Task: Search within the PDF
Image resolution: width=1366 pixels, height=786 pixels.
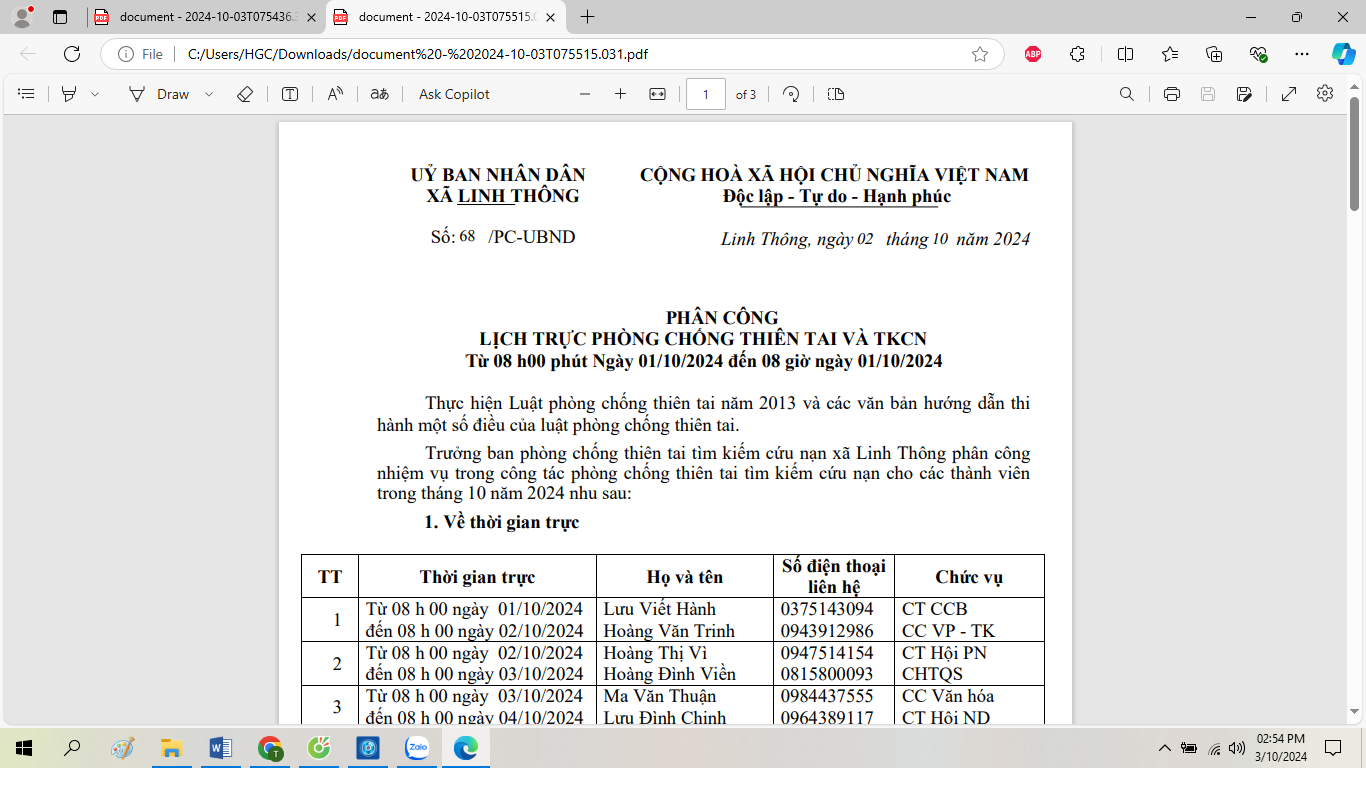Action: click(x=1127, y=94)
